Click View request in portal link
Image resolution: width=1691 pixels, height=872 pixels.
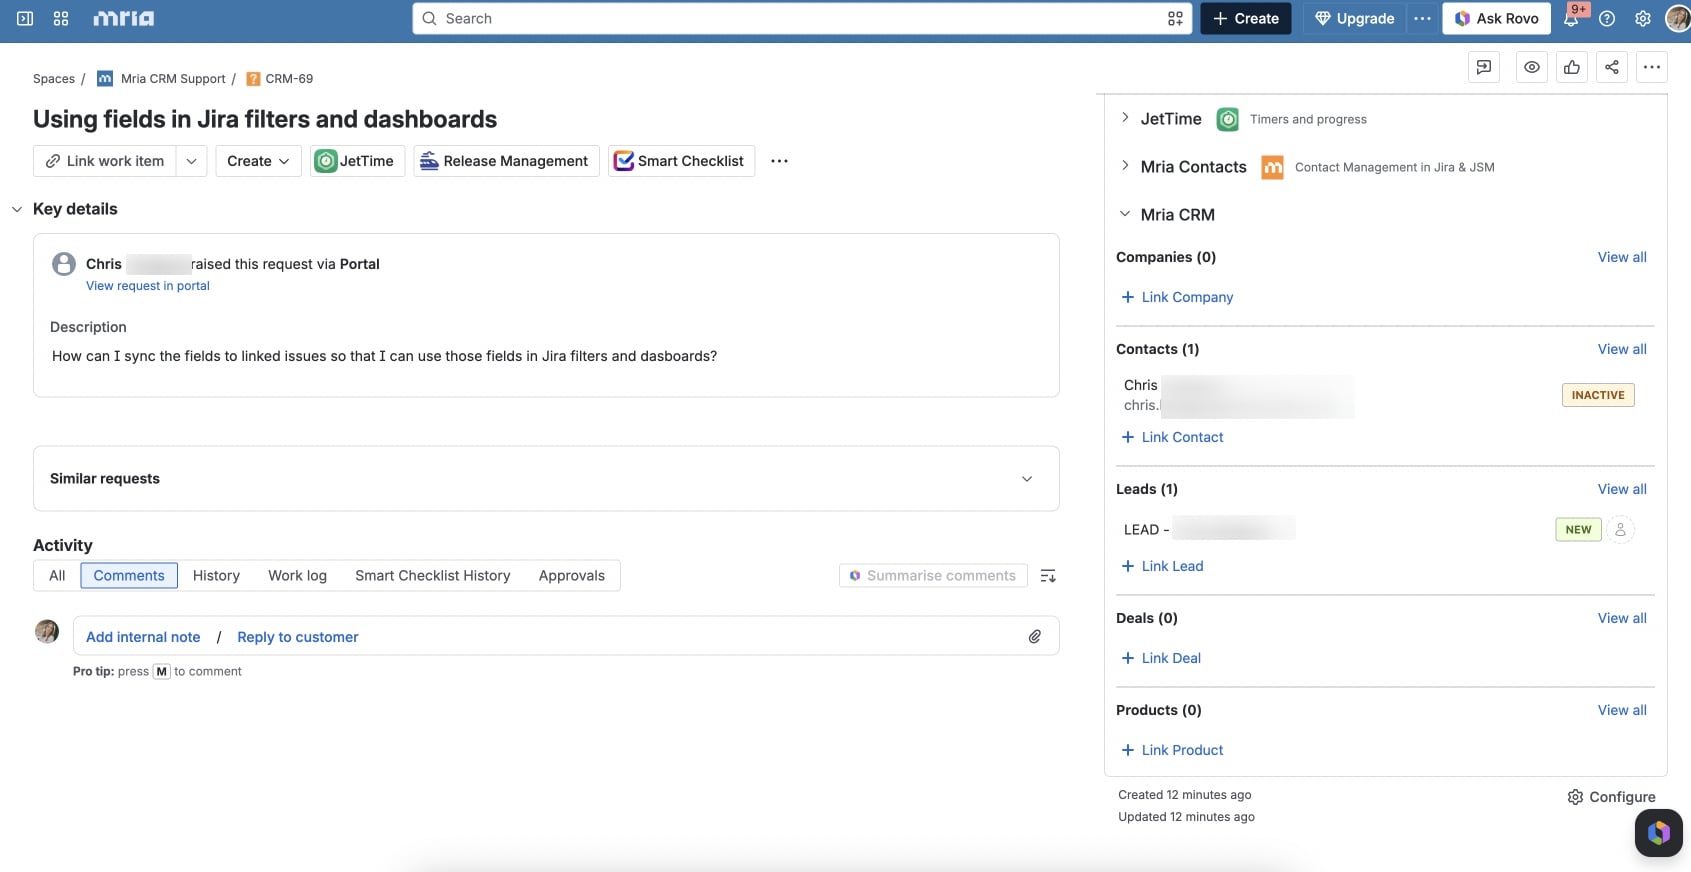(148, 286)
